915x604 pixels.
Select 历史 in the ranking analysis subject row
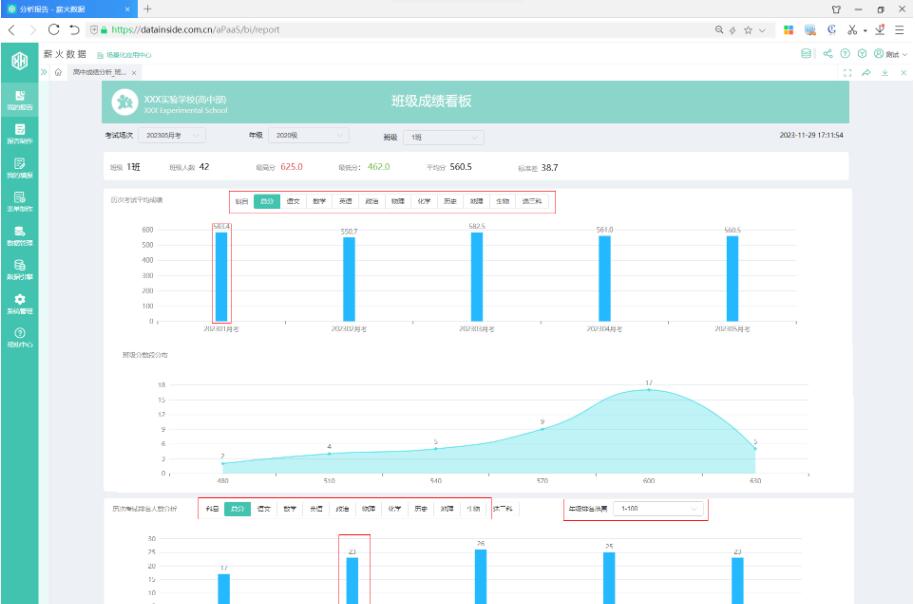coord(421,509)
